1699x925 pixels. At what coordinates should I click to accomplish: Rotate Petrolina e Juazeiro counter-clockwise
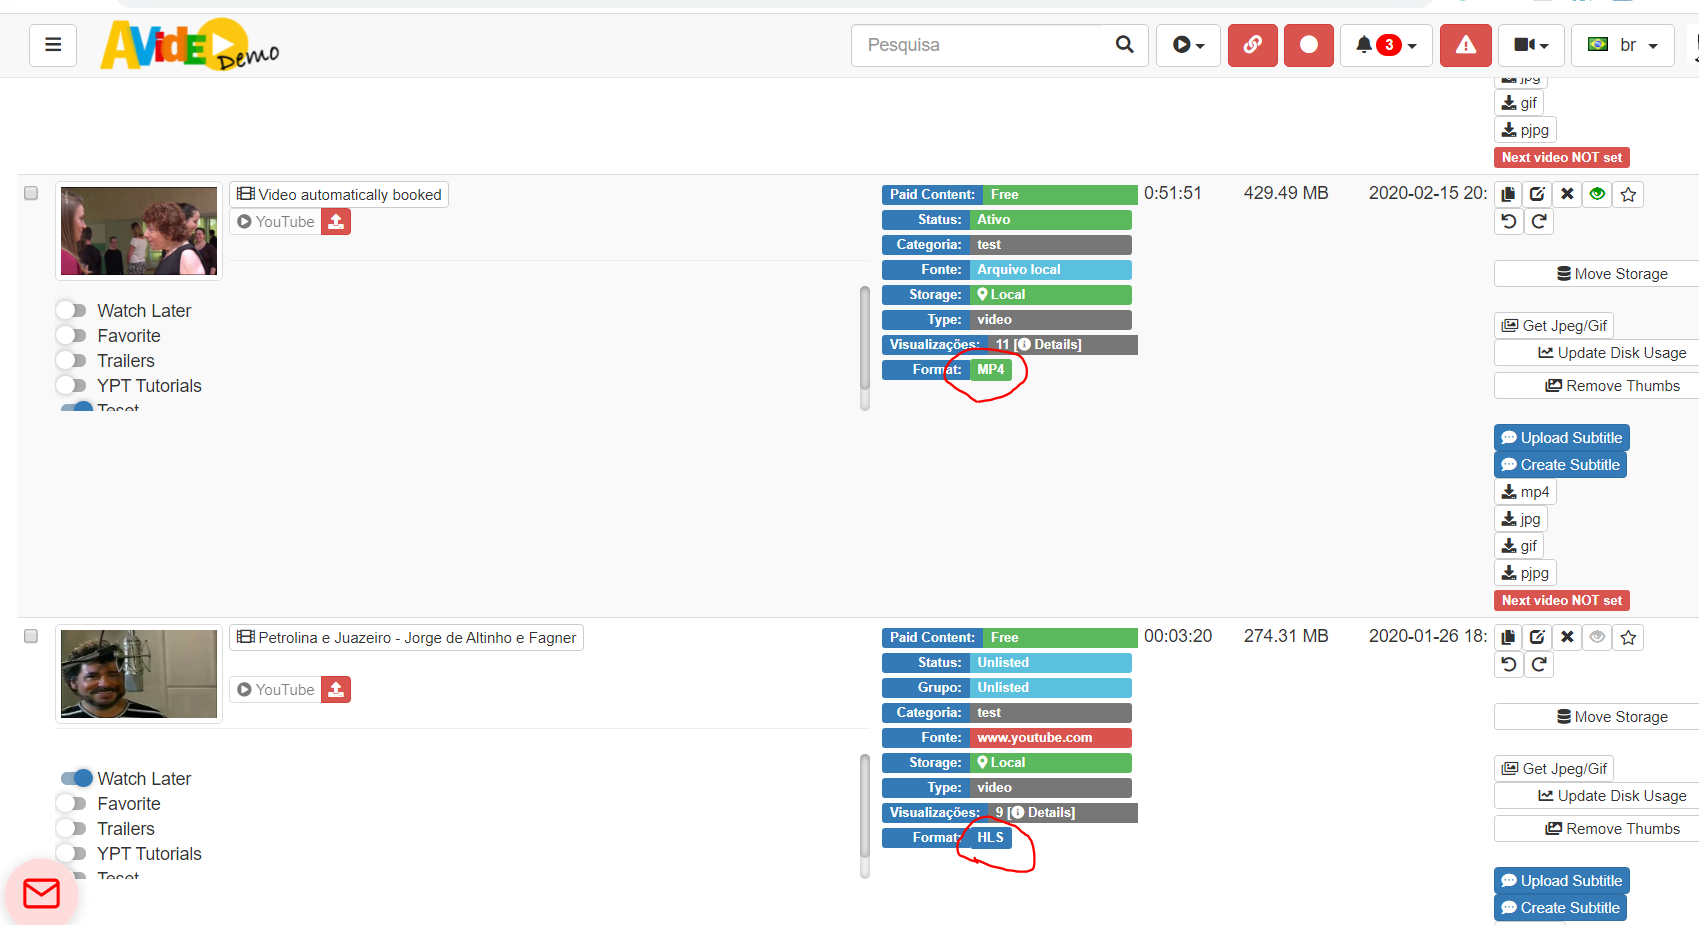pos(1509,664)
